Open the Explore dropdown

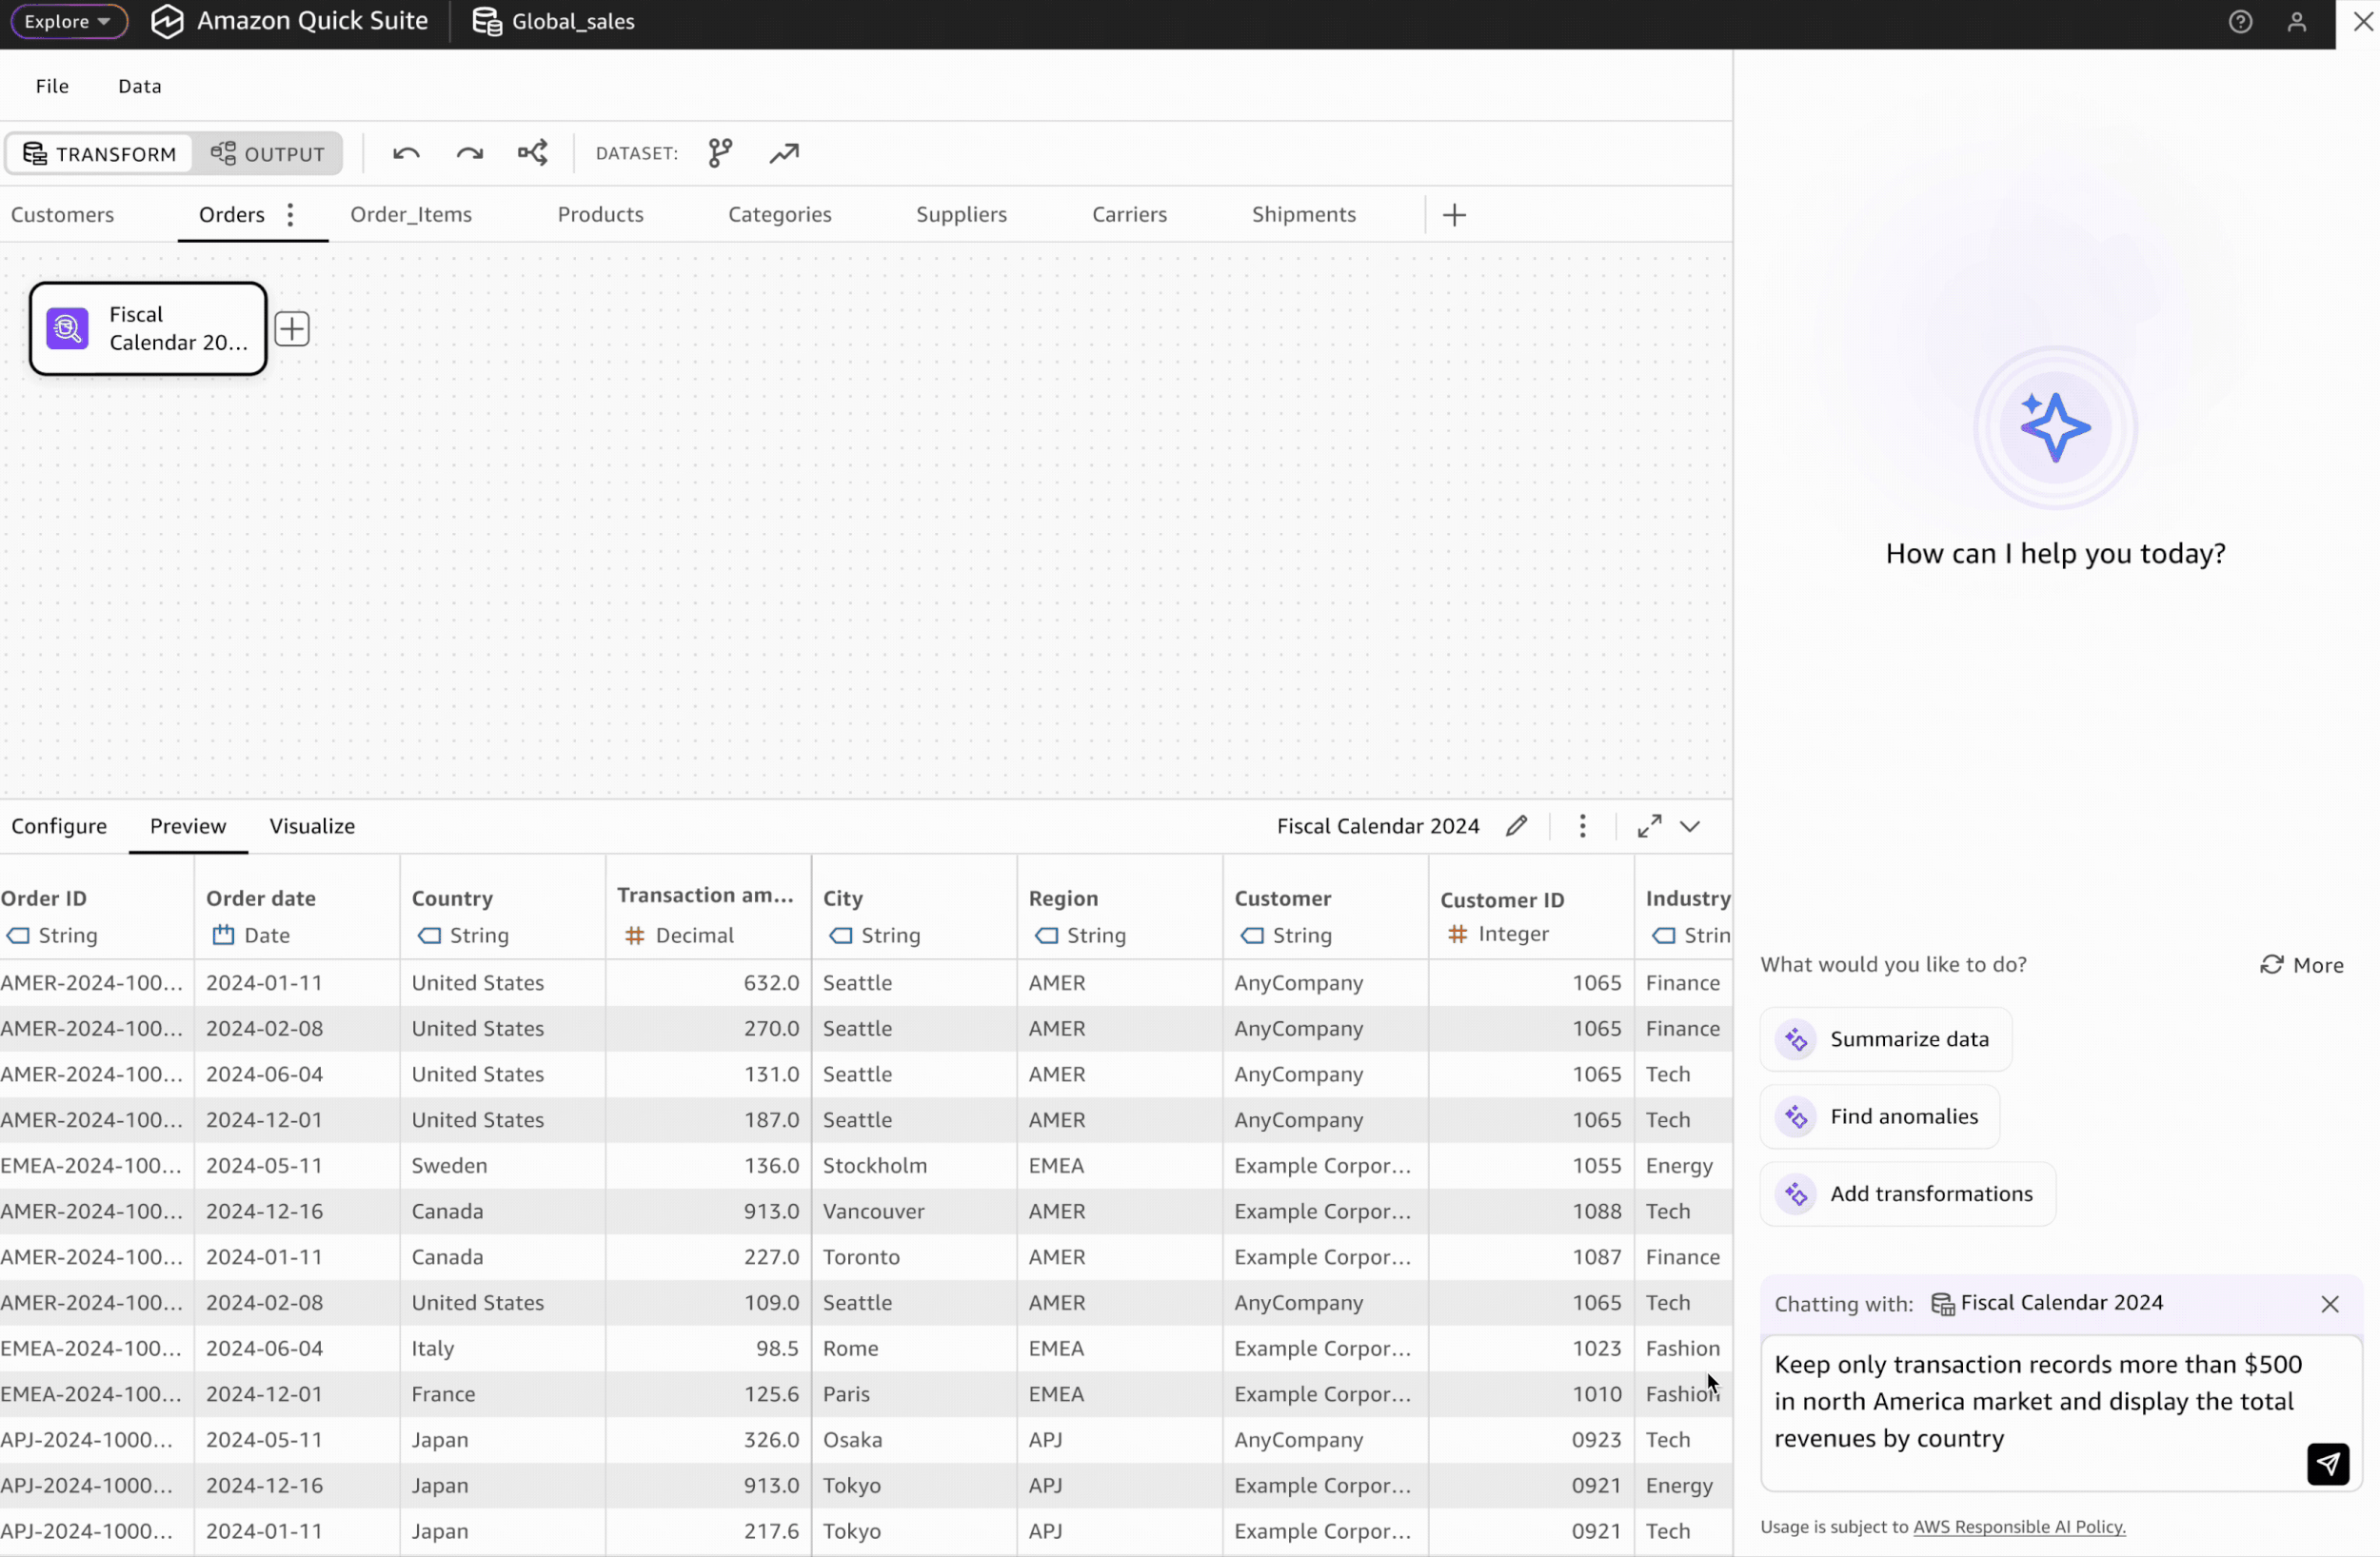click(x=68, y=21)
